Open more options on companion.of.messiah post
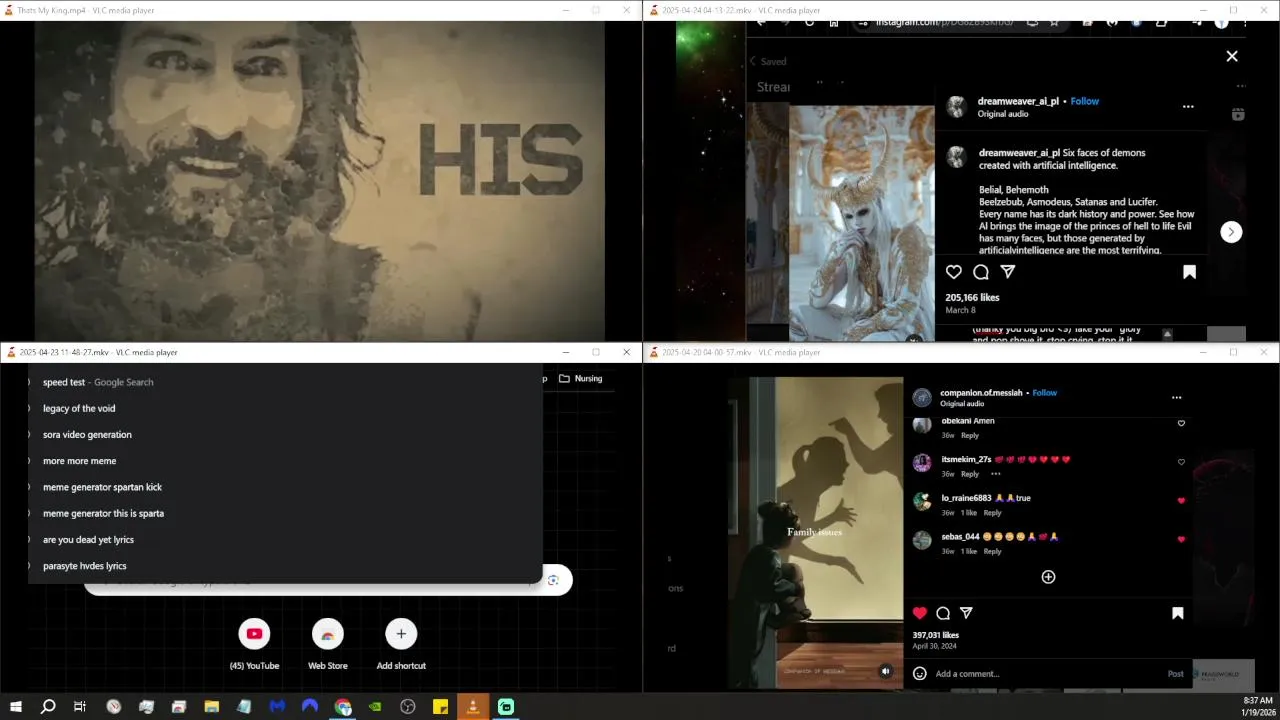 click(x=1176, y=398)
